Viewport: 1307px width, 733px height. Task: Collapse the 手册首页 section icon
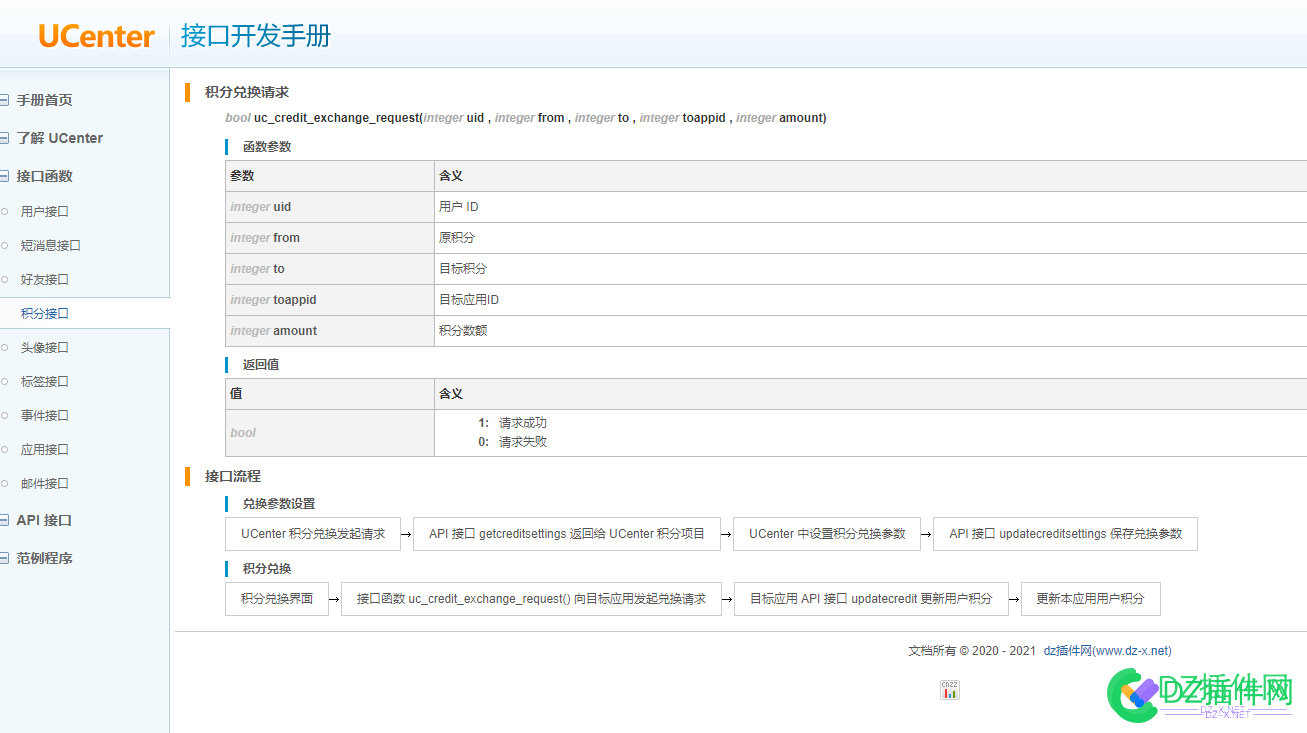point(4,100)
